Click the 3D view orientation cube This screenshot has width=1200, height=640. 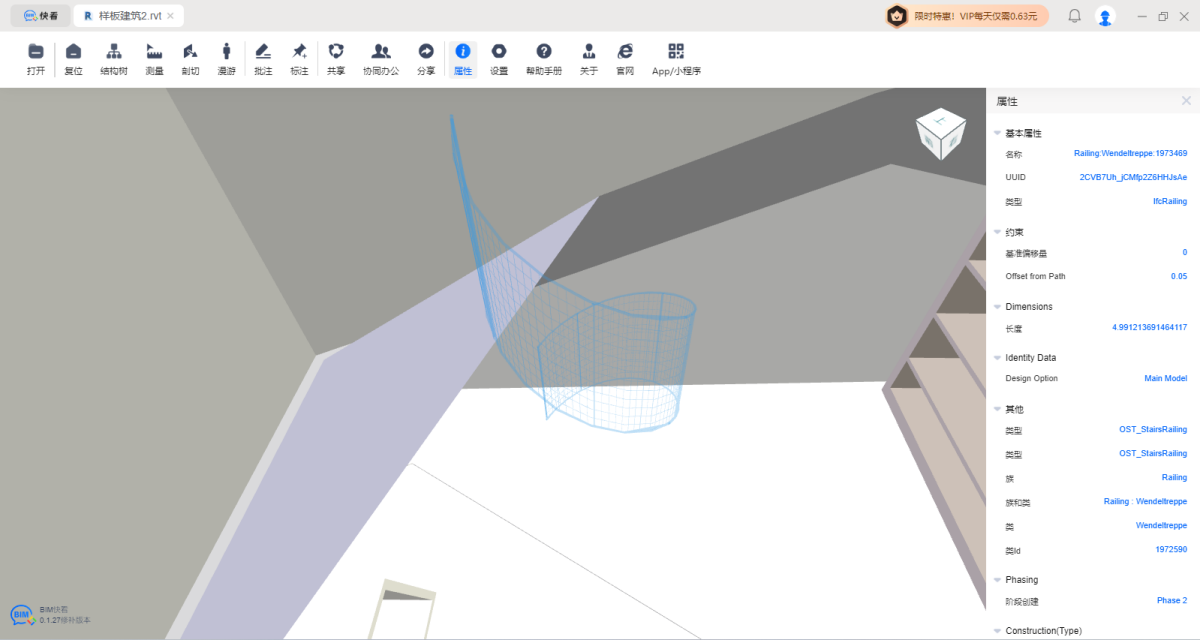pos(940,133)
